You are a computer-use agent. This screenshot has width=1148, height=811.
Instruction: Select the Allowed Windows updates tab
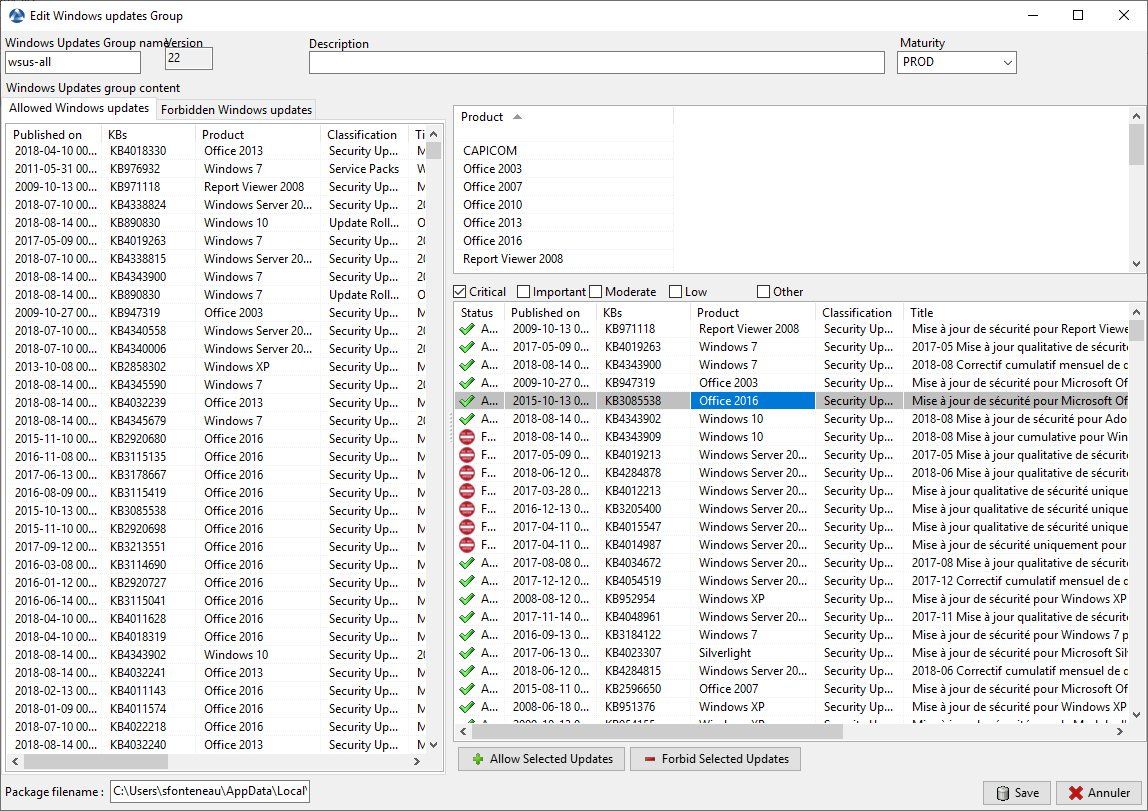78,108
